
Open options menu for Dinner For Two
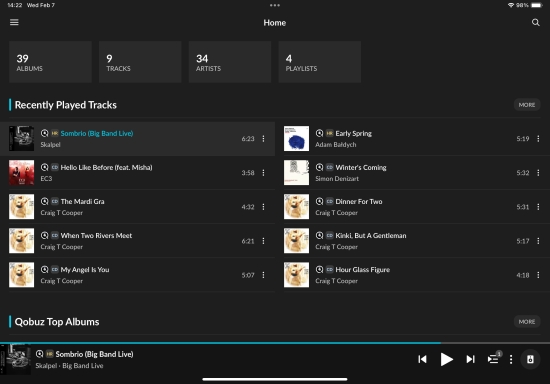pyautogui.click(x=538, y=207)
